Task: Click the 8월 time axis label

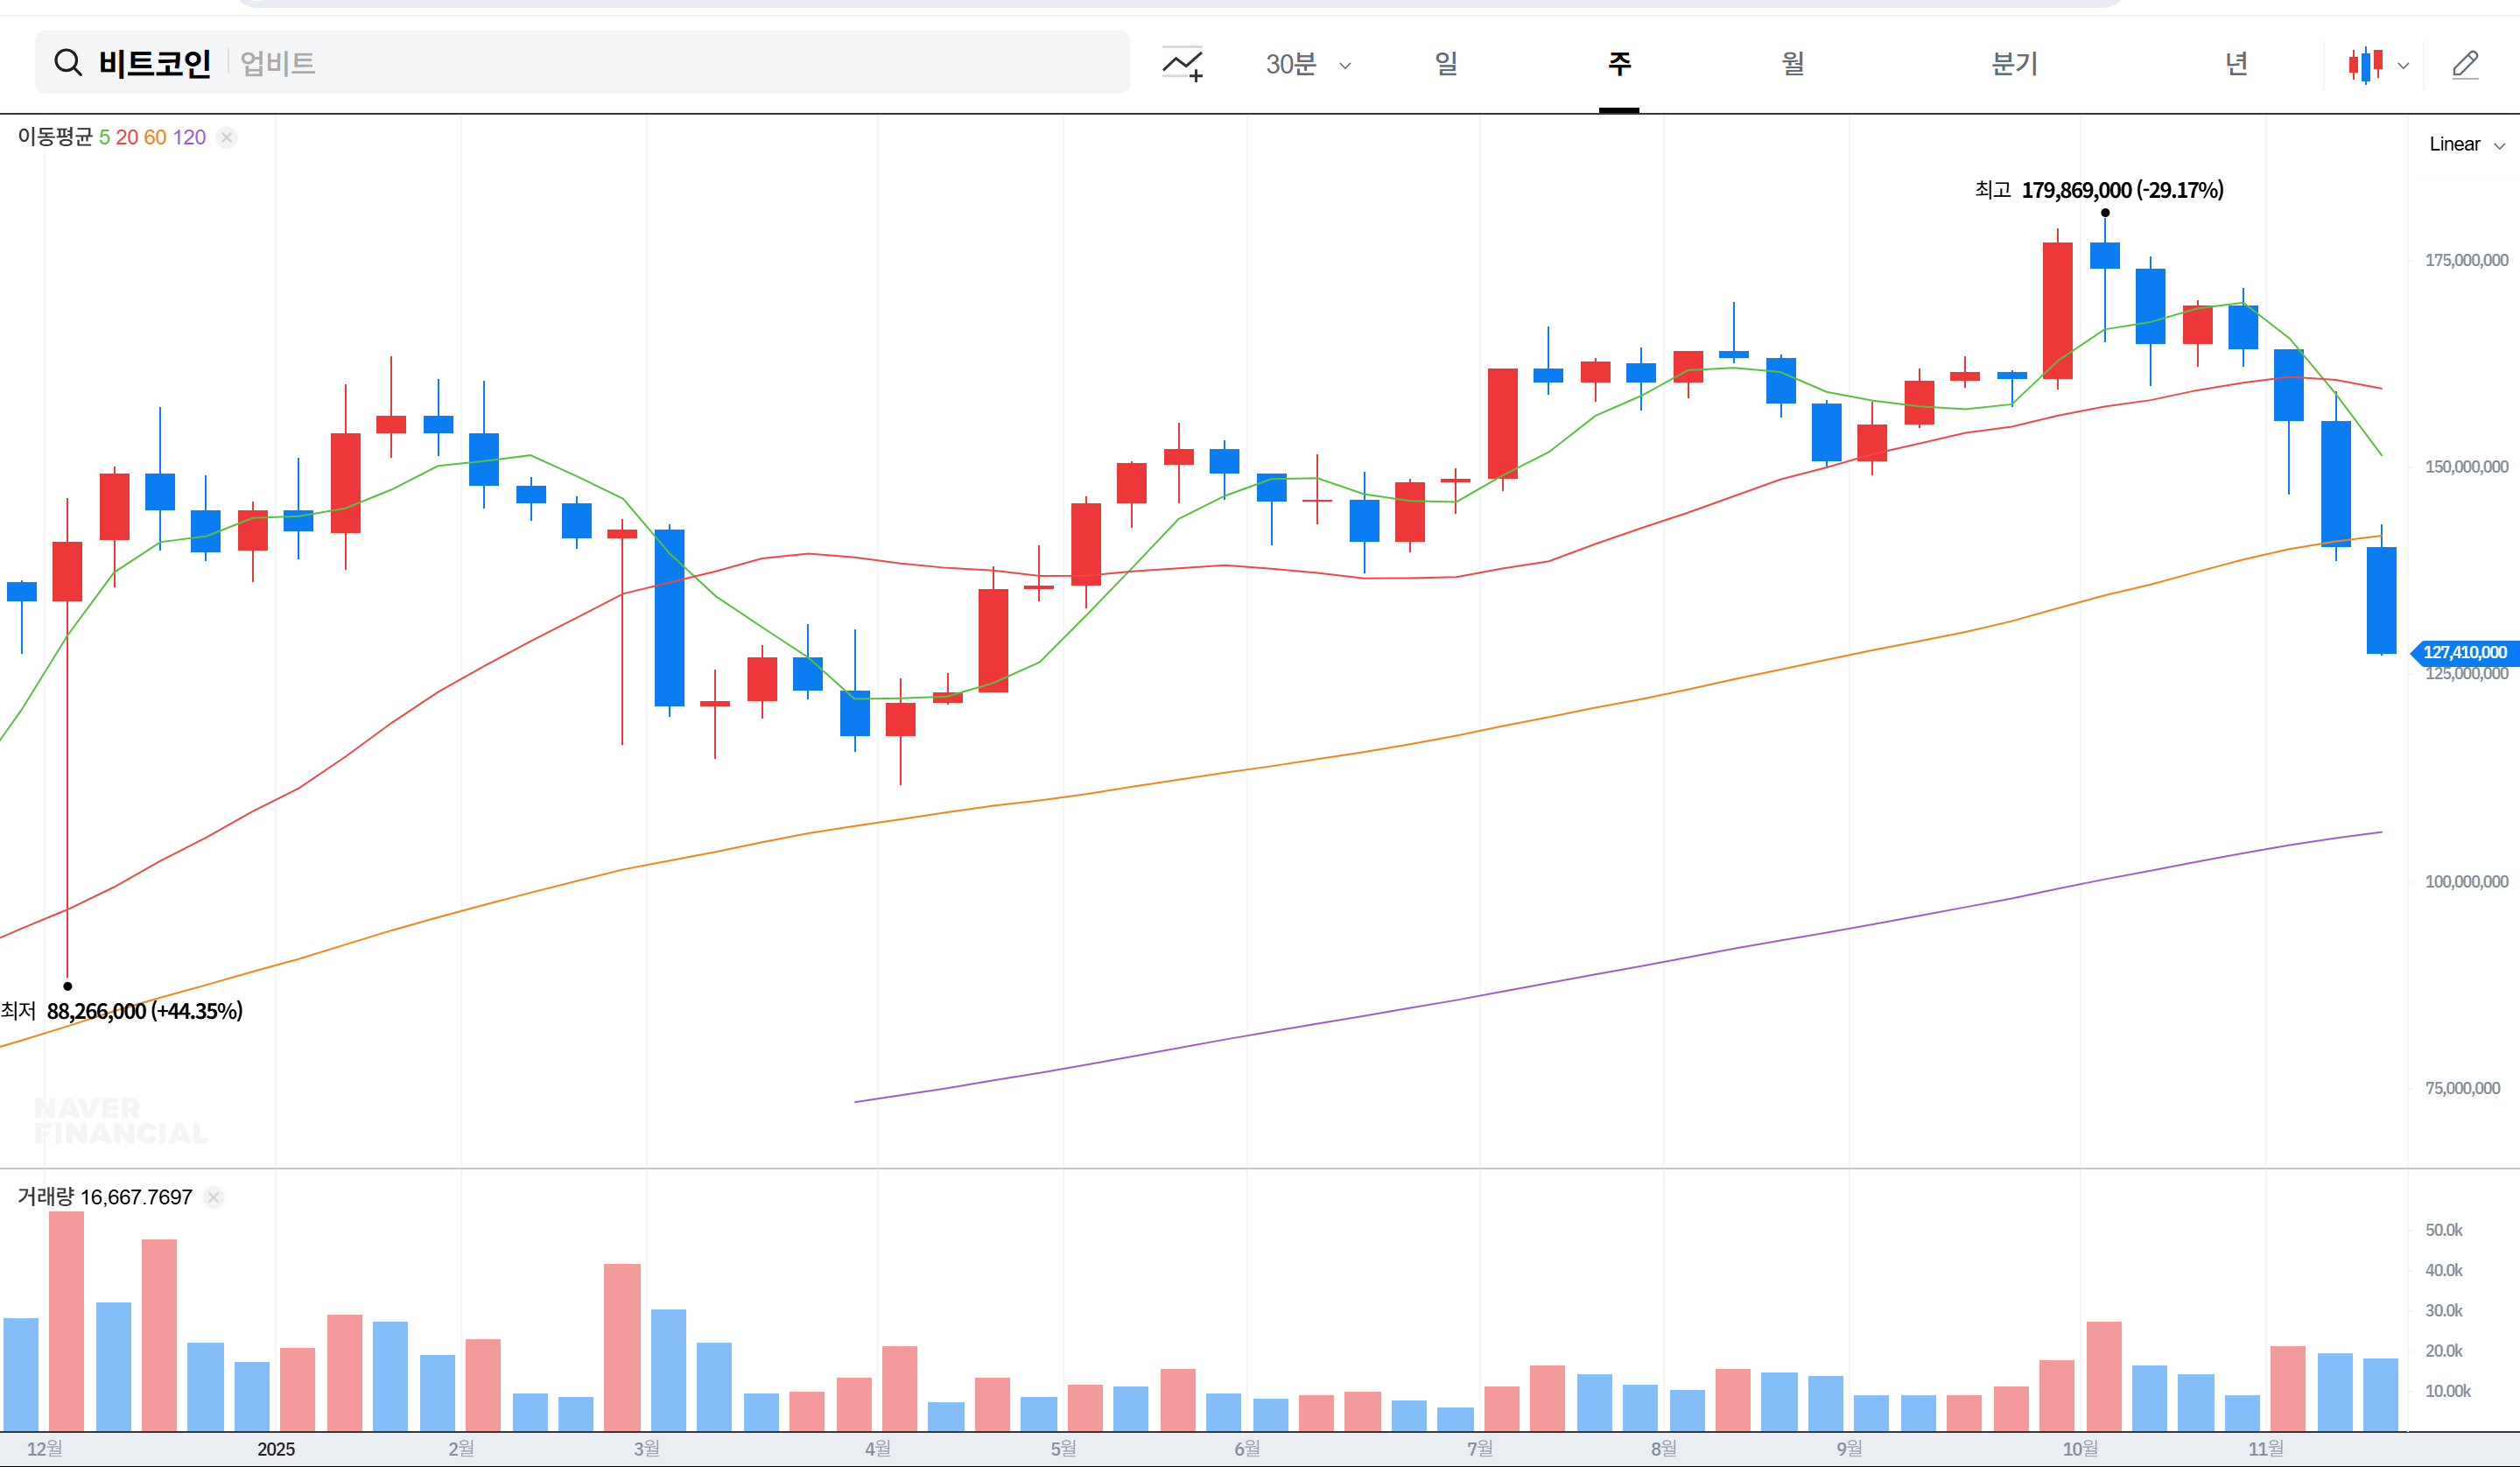Action: [1664, 1449]
